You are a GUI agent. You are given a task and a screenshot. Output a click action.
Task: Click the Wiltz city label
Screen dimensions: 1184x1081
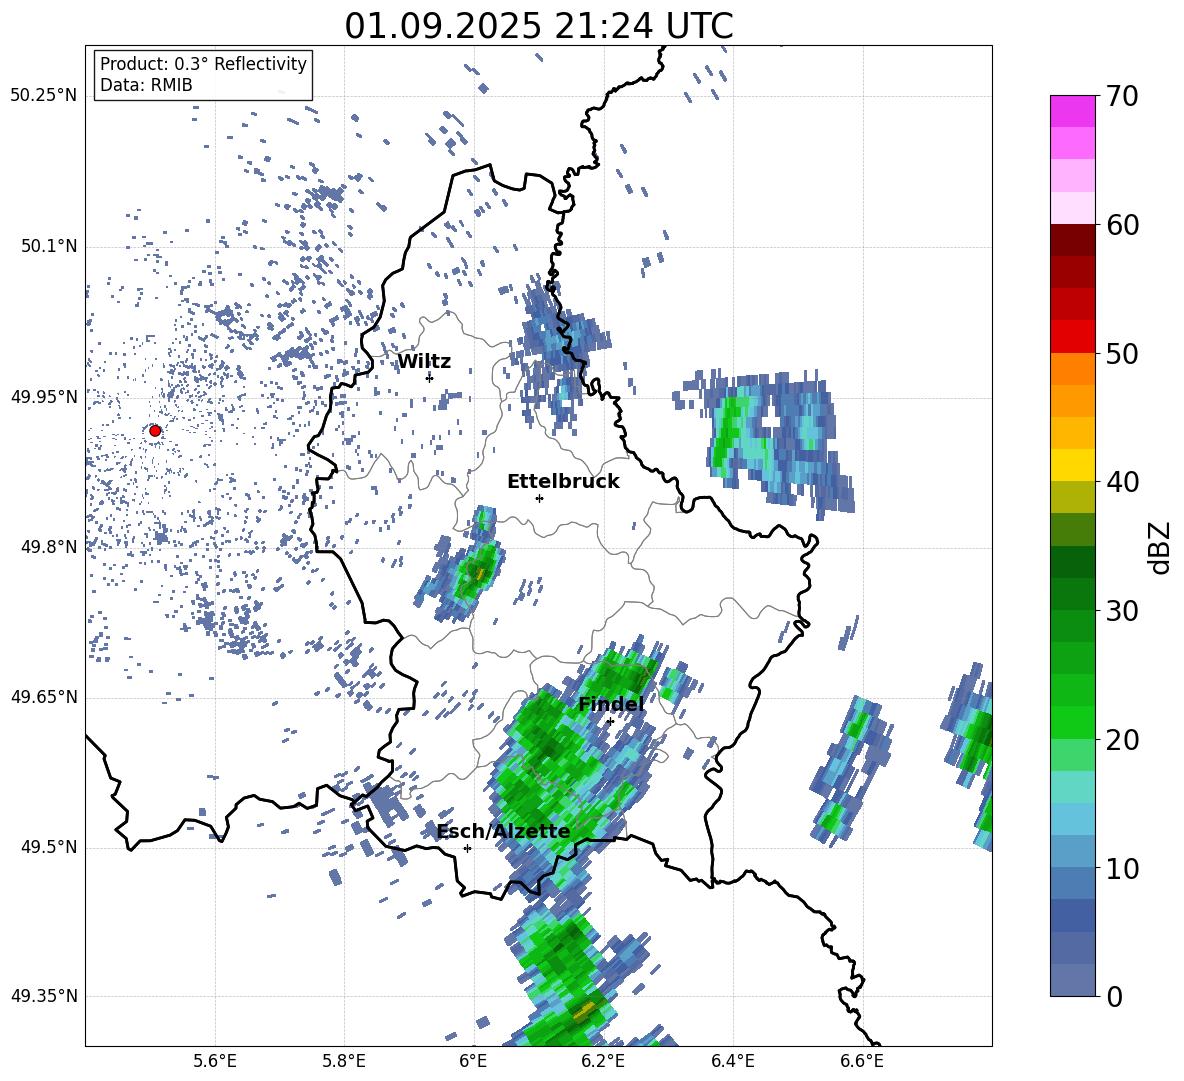pos(424,362)
